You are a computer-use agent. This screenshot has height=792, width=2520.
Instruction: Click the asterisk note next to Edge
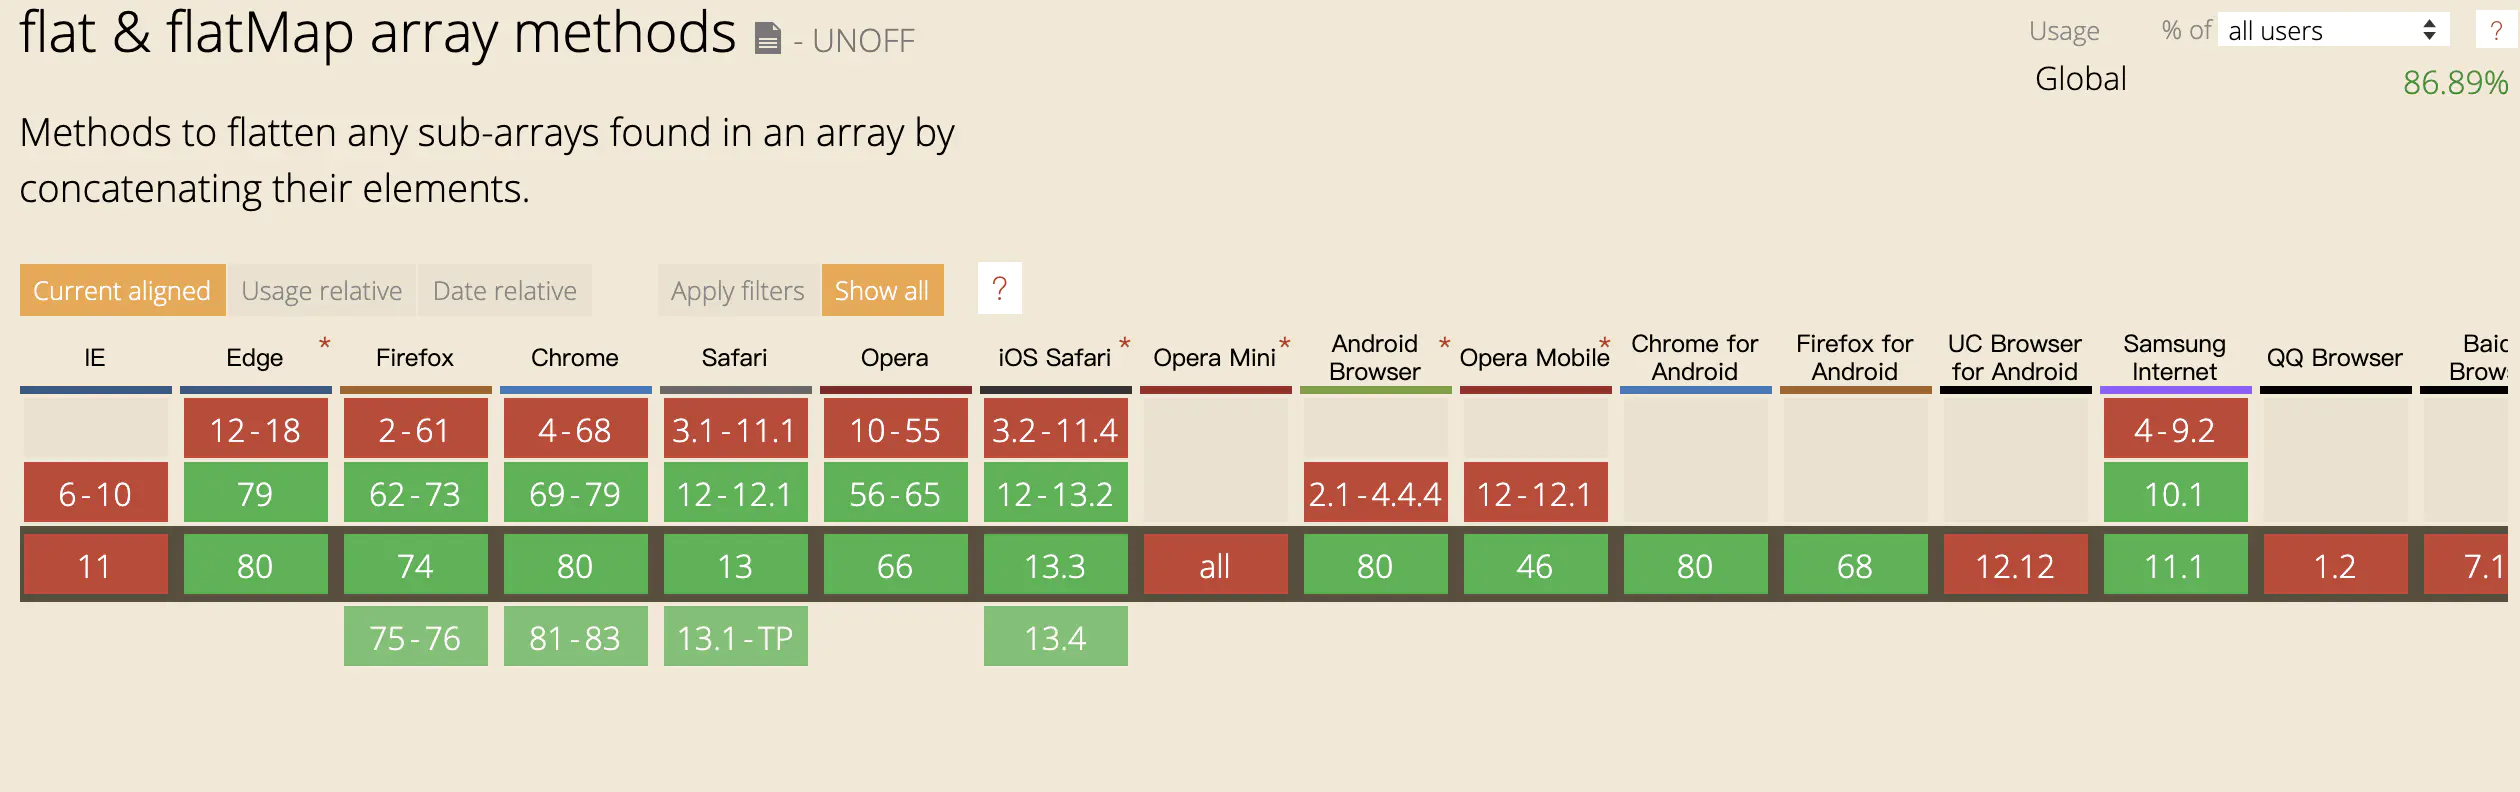324,345
